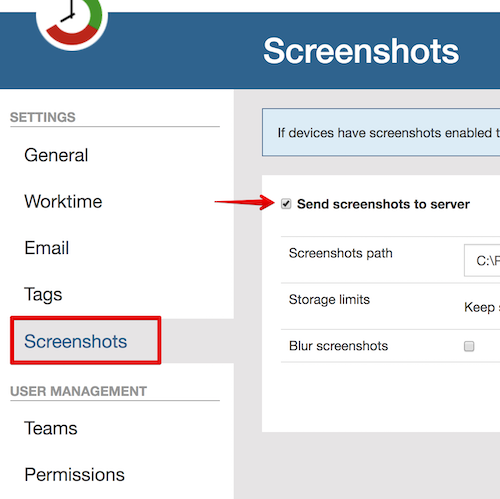Click the Storage limits row label
500x499 pixels.
point(329,299)
